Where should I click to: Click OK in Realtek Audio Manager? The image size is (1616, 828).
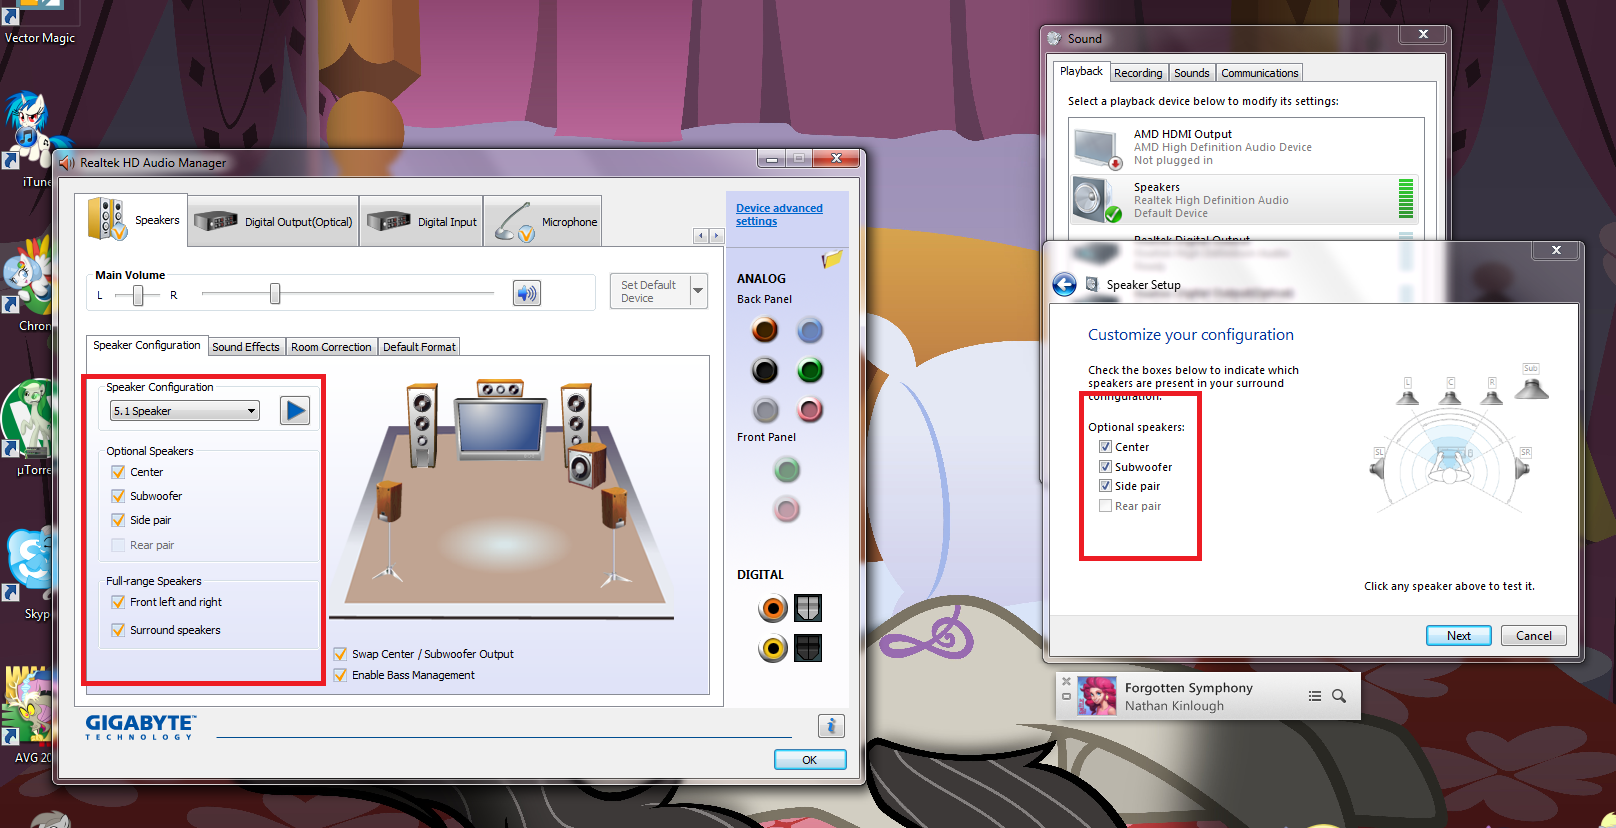coord(810,760)
